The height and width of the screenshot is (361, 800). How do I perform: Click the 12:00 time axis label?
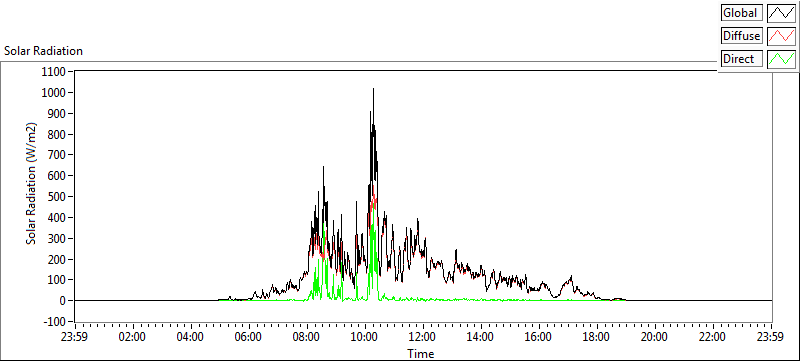click(x=423, y=337)
